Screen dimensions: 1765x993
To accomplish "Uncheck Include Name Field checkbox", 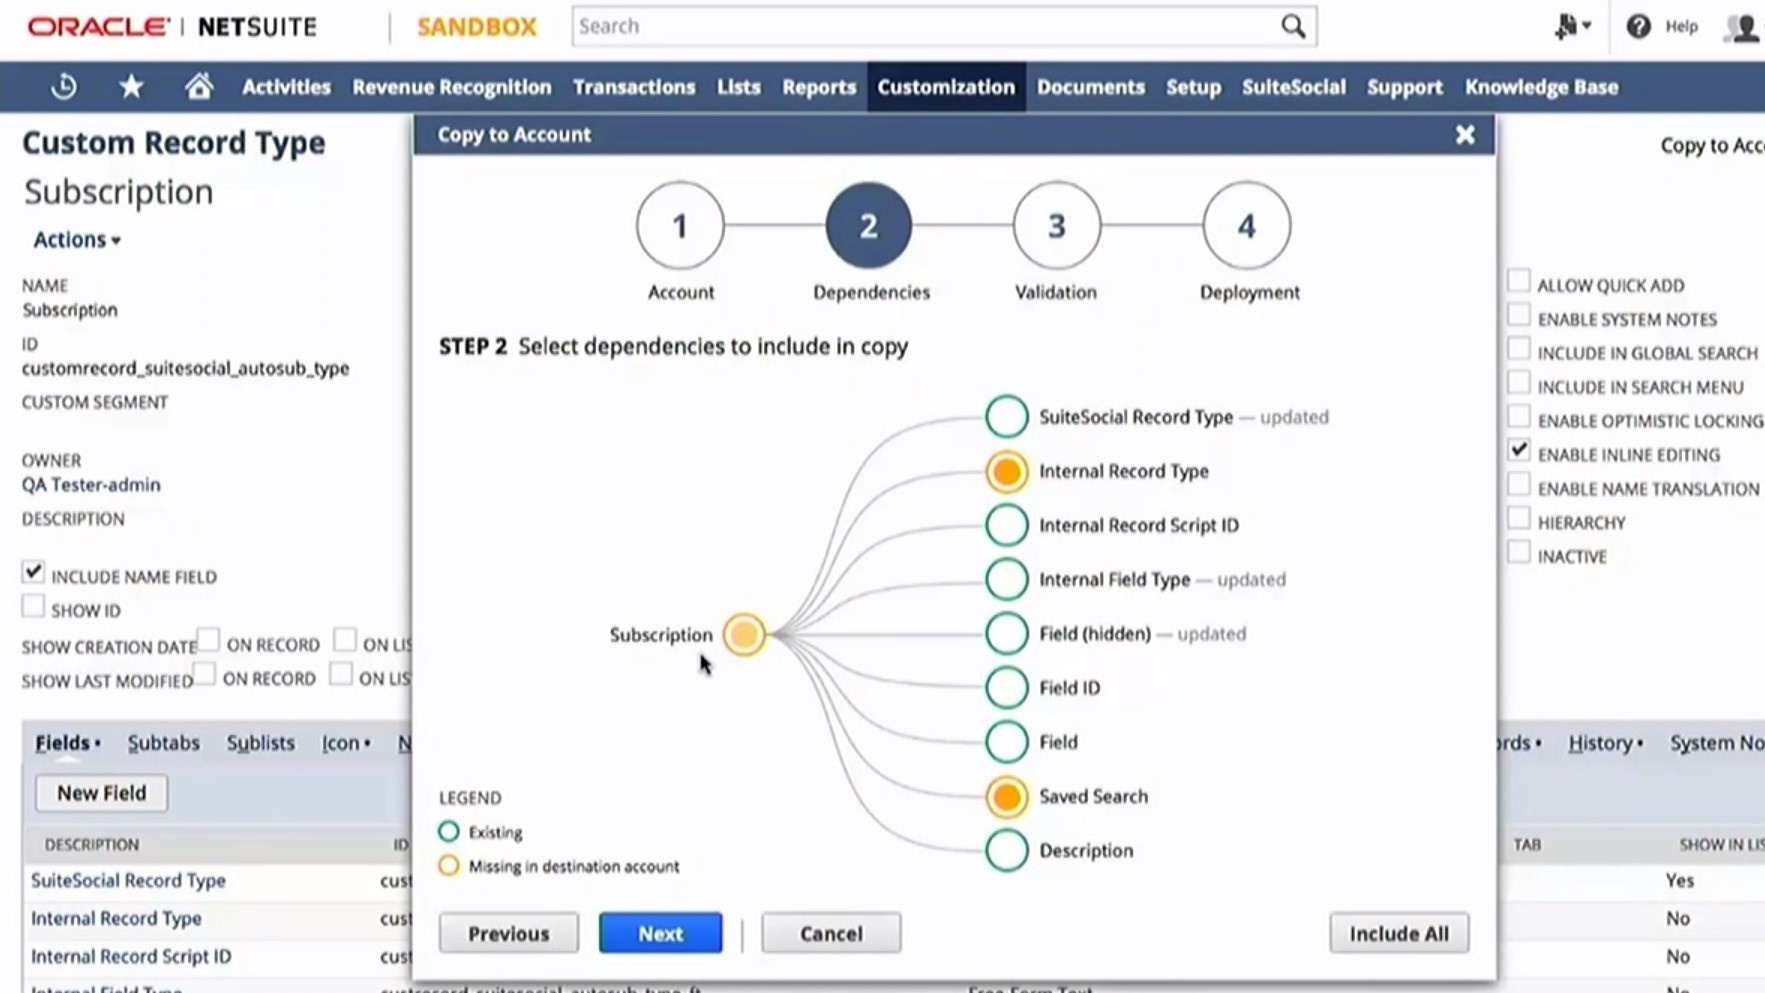I will coord(33,572).
